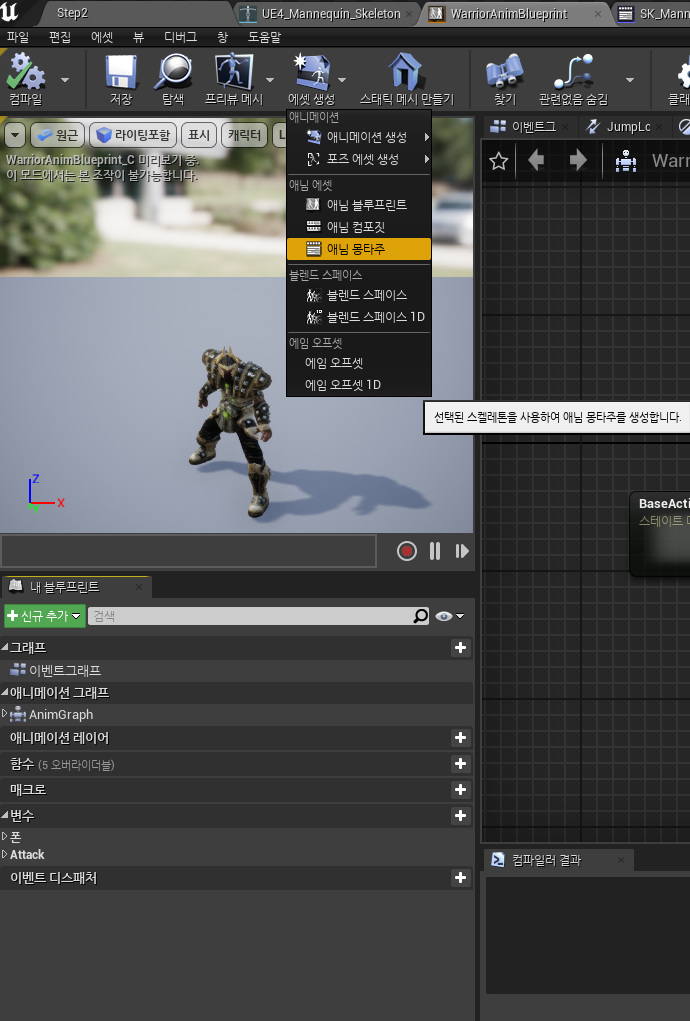Click the Preview Mesh (프리뷰 메시) icon
The image size is (690, 1021).
(x=234, y=73)
